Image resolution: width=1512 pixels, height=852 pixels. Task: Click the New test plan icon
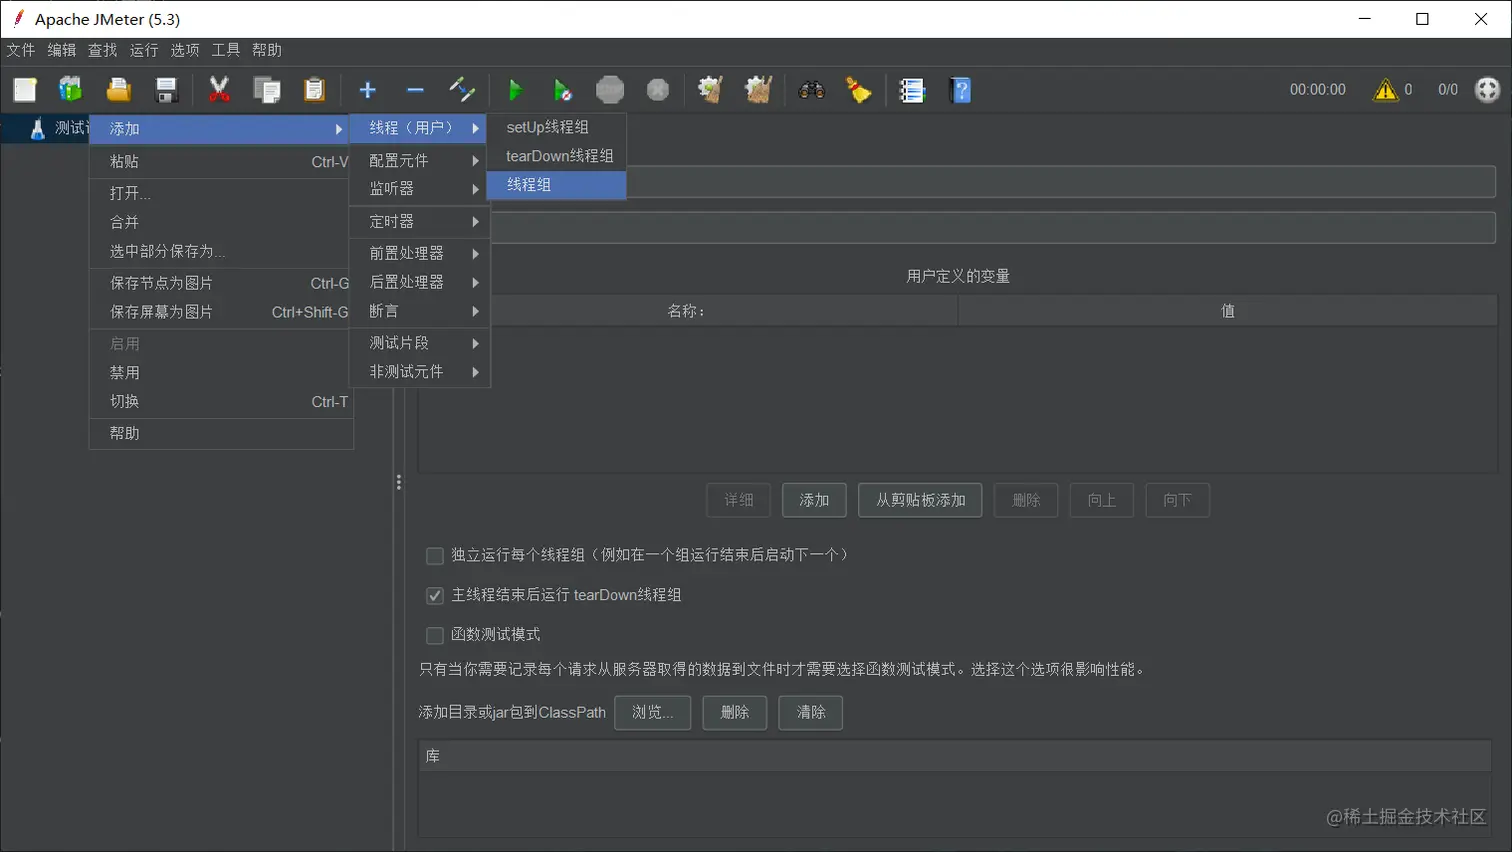click(x=25, y=90)
